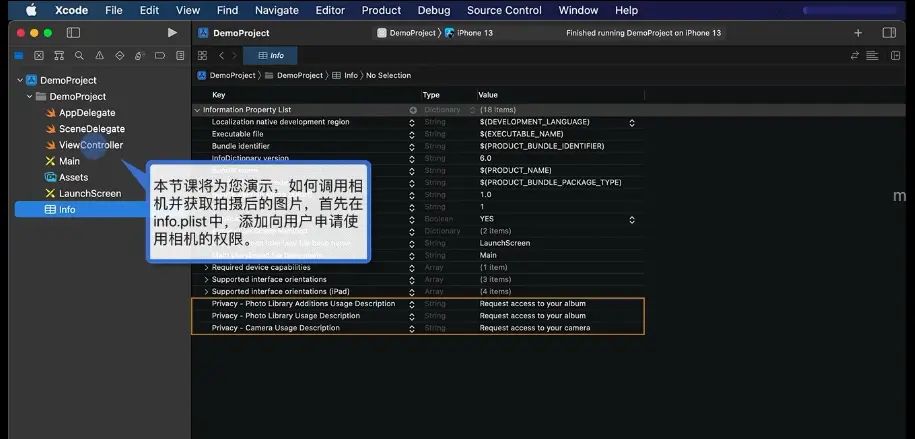This screenshot has width=915, height=439.
Task: Open the Product menu
Action: click(x=381, y=10)
